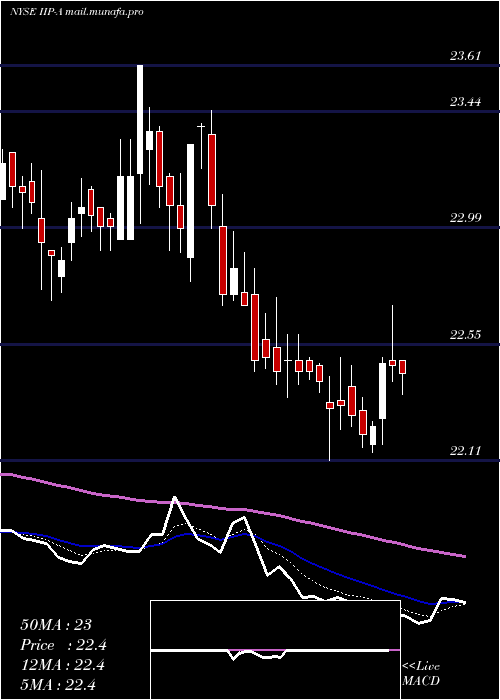This screenshot has width=500, height=700.
Task: Click the 5MA : 22.4 reading
Action: (58, 684)
